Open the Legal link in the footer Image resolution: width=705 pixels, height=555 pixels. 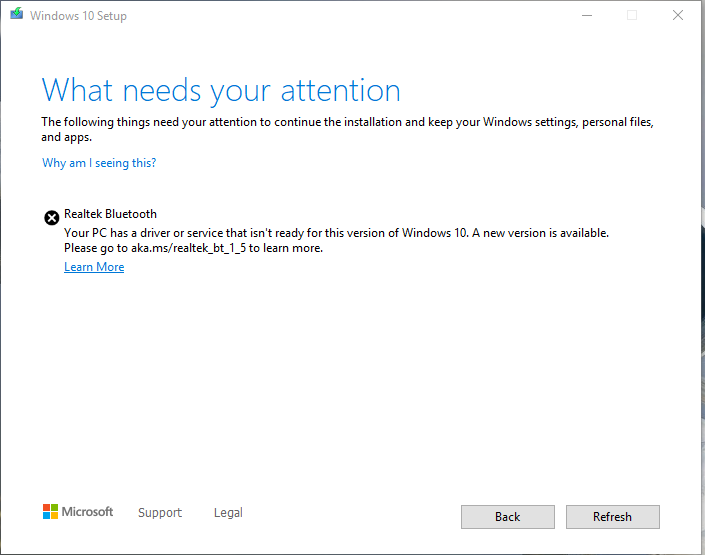point(228,512)
